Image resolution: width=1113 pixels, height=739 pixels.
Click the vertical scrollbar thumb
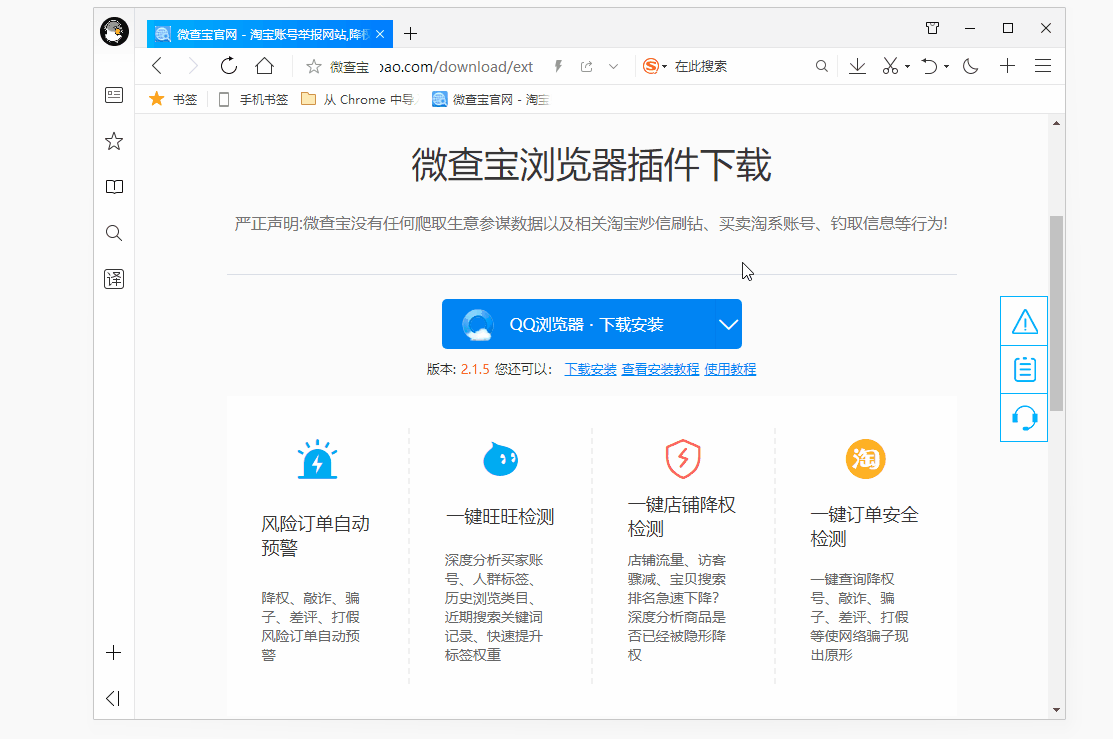[x=1056, y=313]
